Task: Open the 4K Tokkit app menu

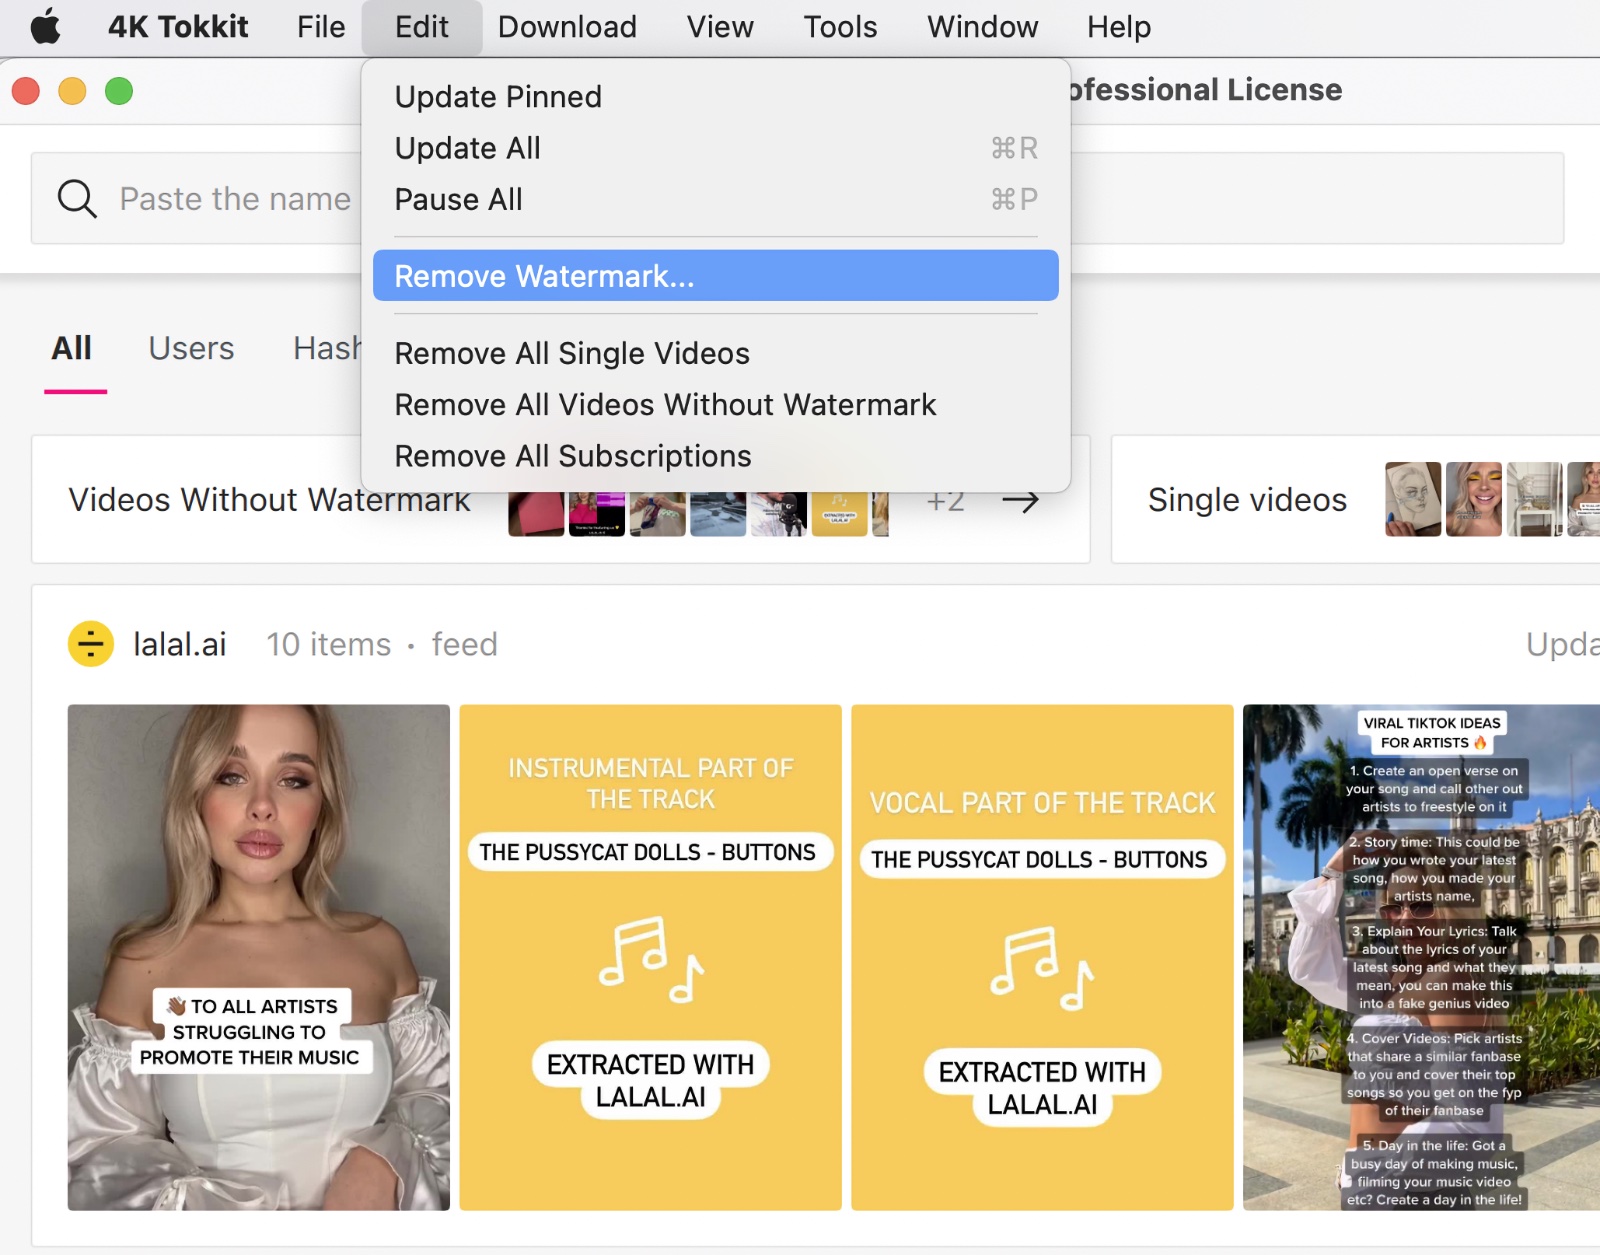Action: point(178,27)
